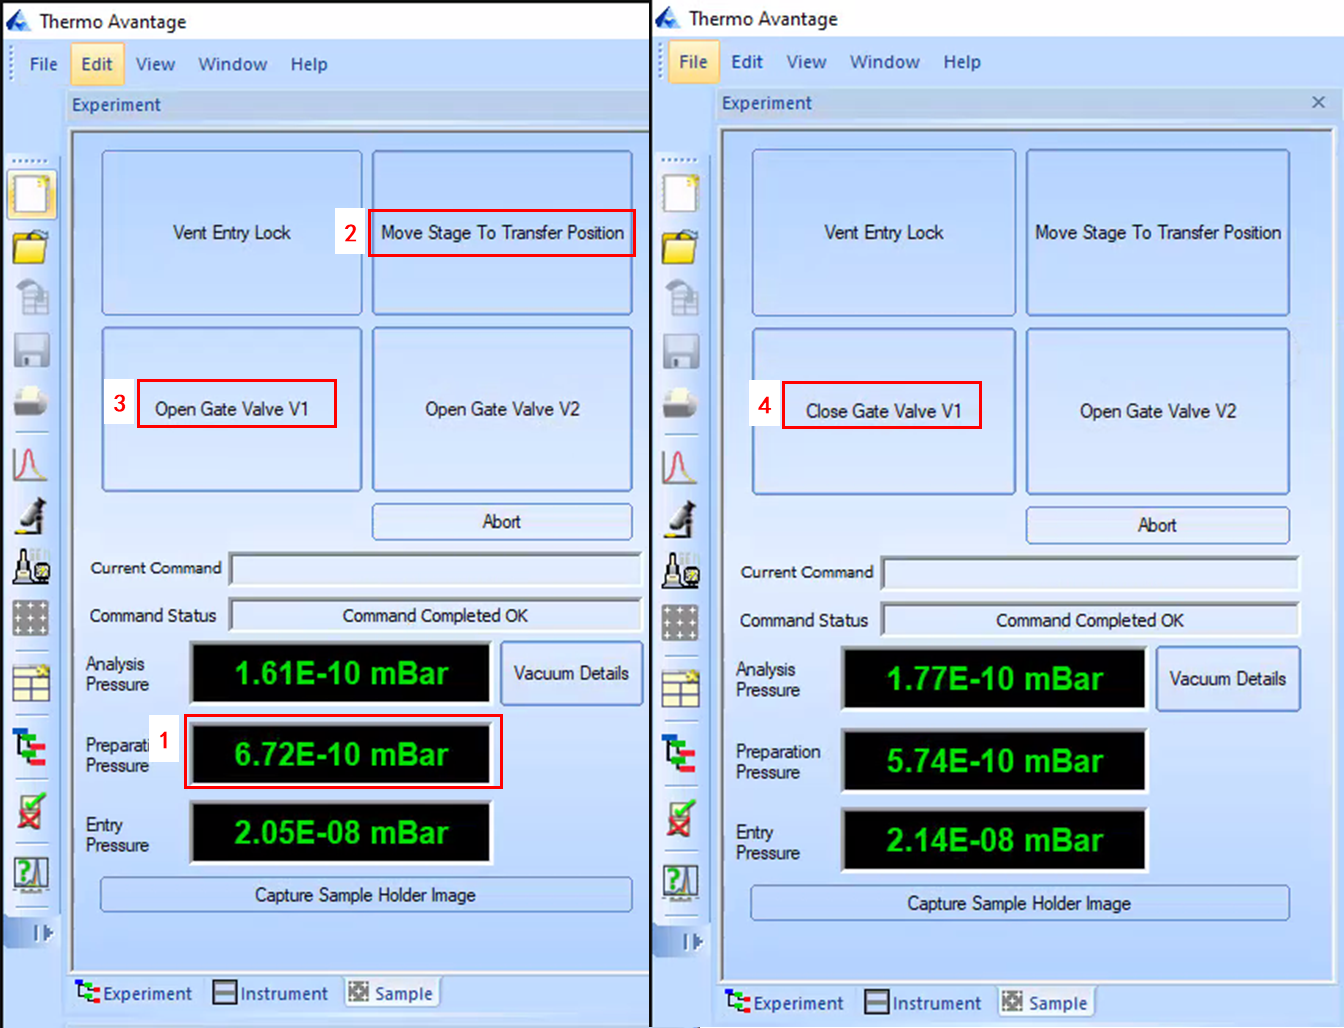Viewport: 1344px width, 1028px height.
Task: Open the Edit menu in left window
Action: click(x=97, y=64)
